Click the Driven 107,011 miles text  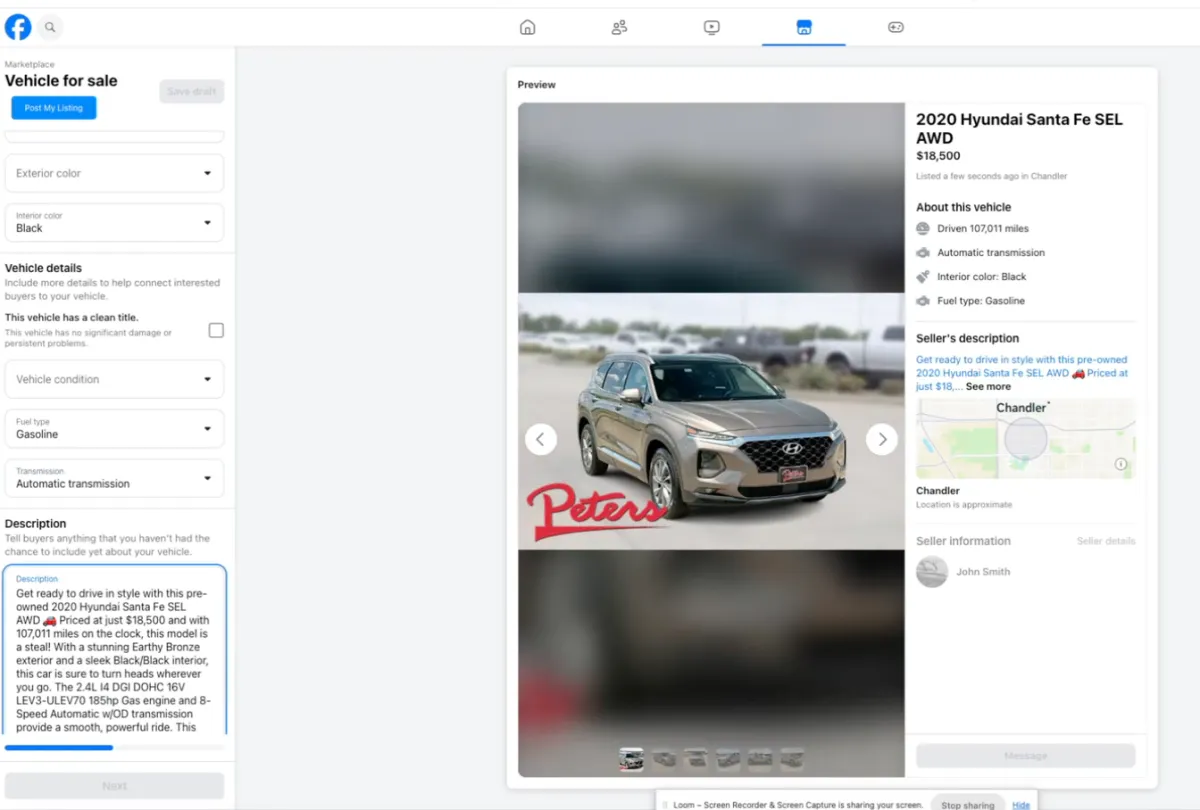[983, 229]
